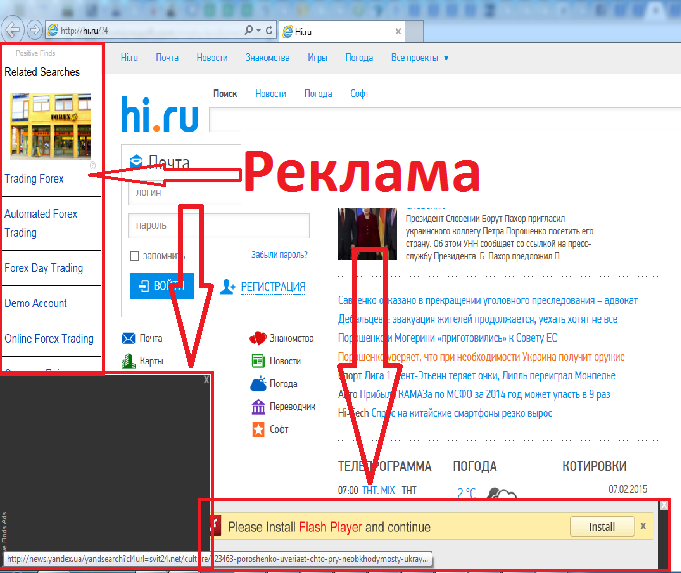Click the browser Back arrow button
Screen dimensions: 681x573
pos(14,29)
